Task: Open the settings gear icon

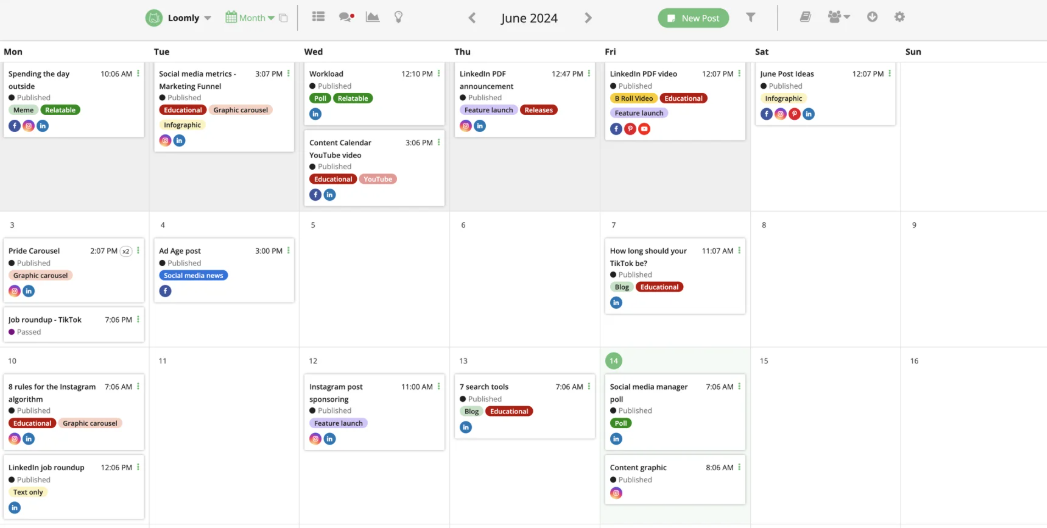Action: 900,17
